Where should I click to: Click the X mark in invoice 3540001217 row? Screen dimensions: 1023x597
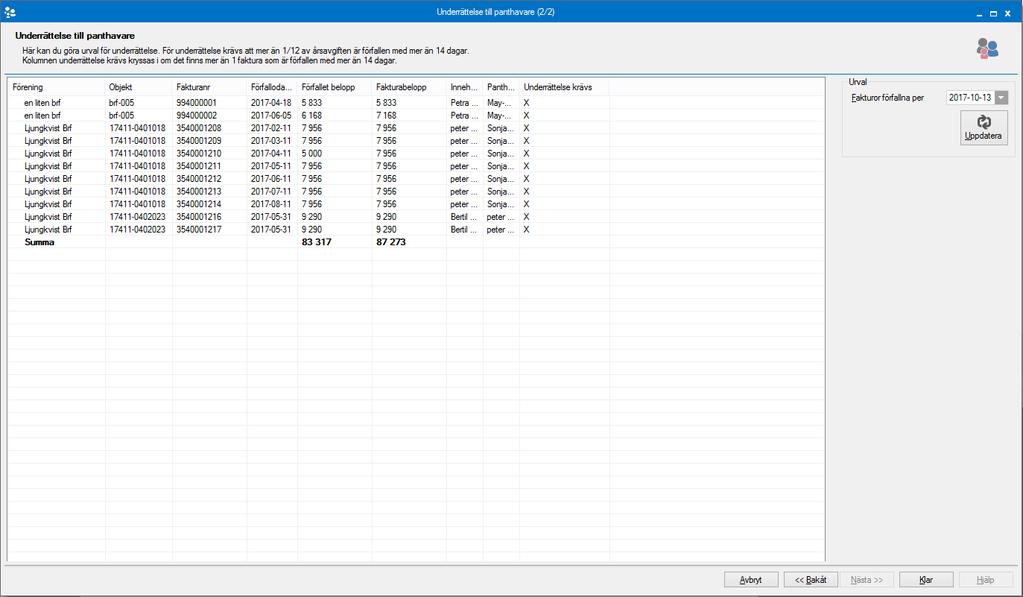527,230
